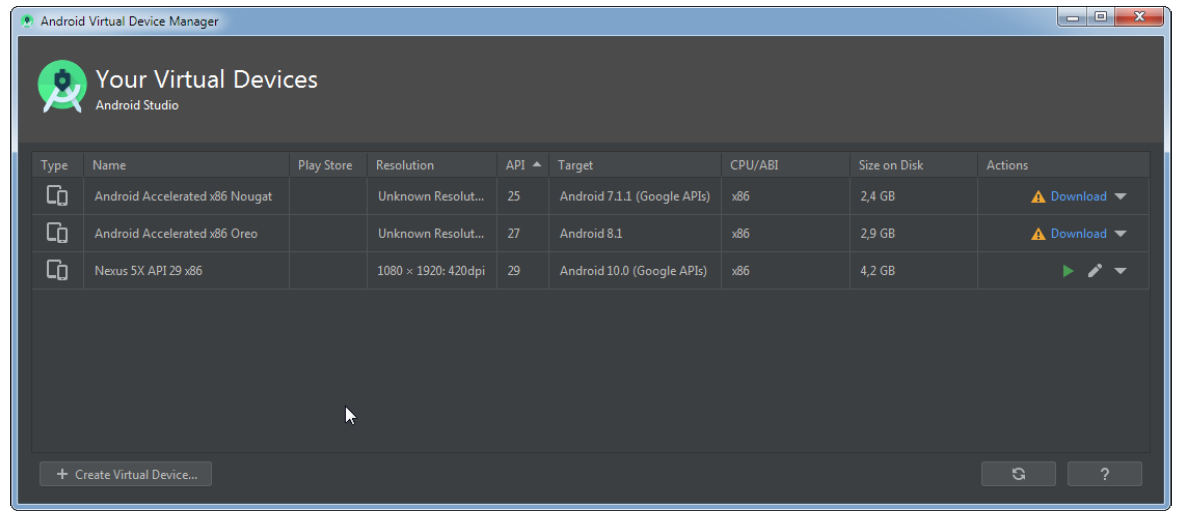Click Unknown Resolution cell in Oreo row
The width and height of the screenshot is (1191, 521).
(x=431, y=233)
